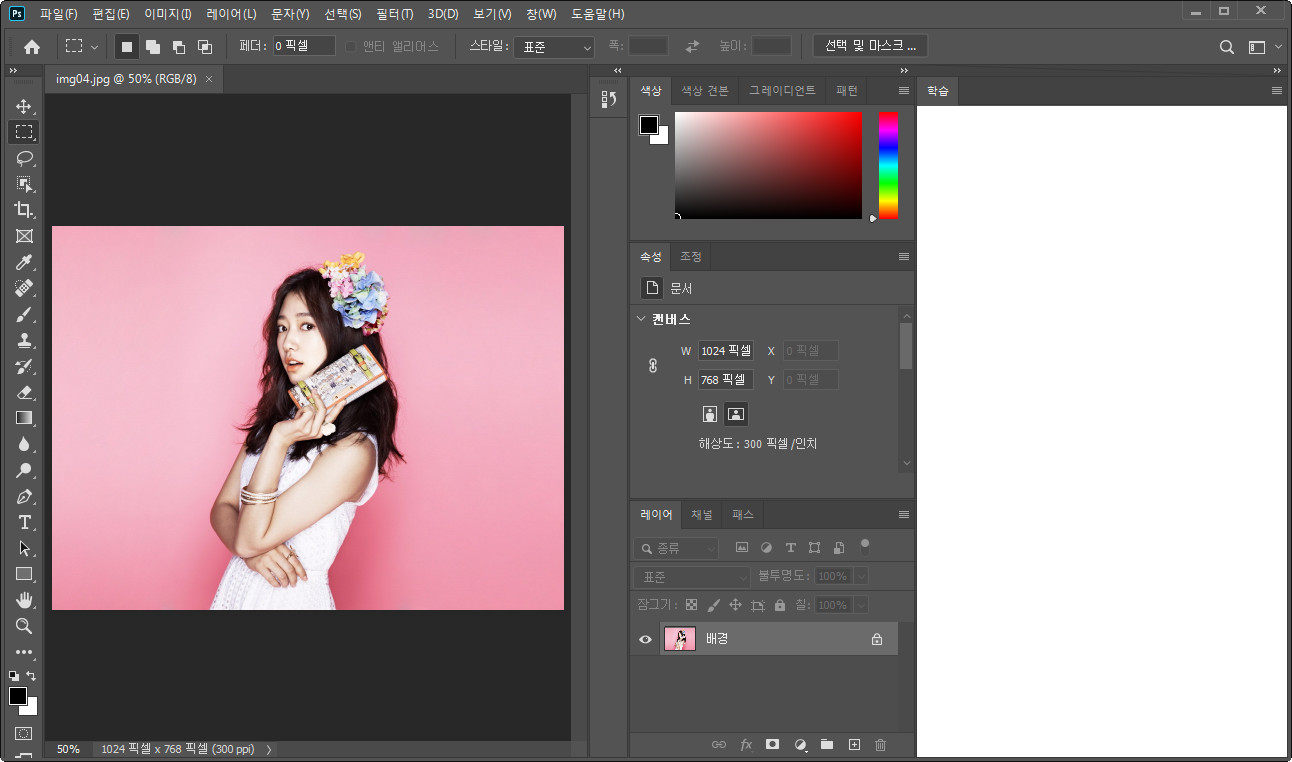1292x762 pixels.
Task: Open the layer style fx menu
Action: coord(746,745)
